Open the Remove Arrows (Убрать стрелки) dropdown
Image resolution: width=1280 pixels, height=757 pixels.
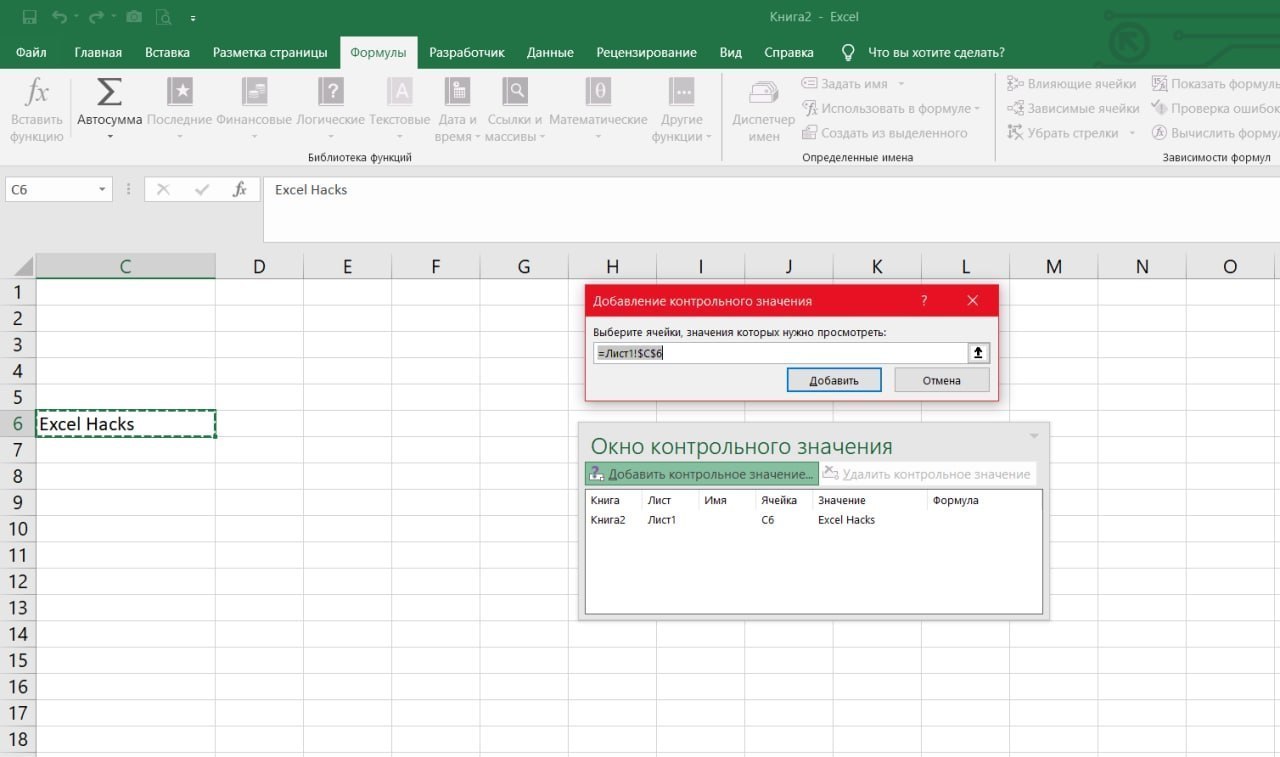tap(1132, 133)
